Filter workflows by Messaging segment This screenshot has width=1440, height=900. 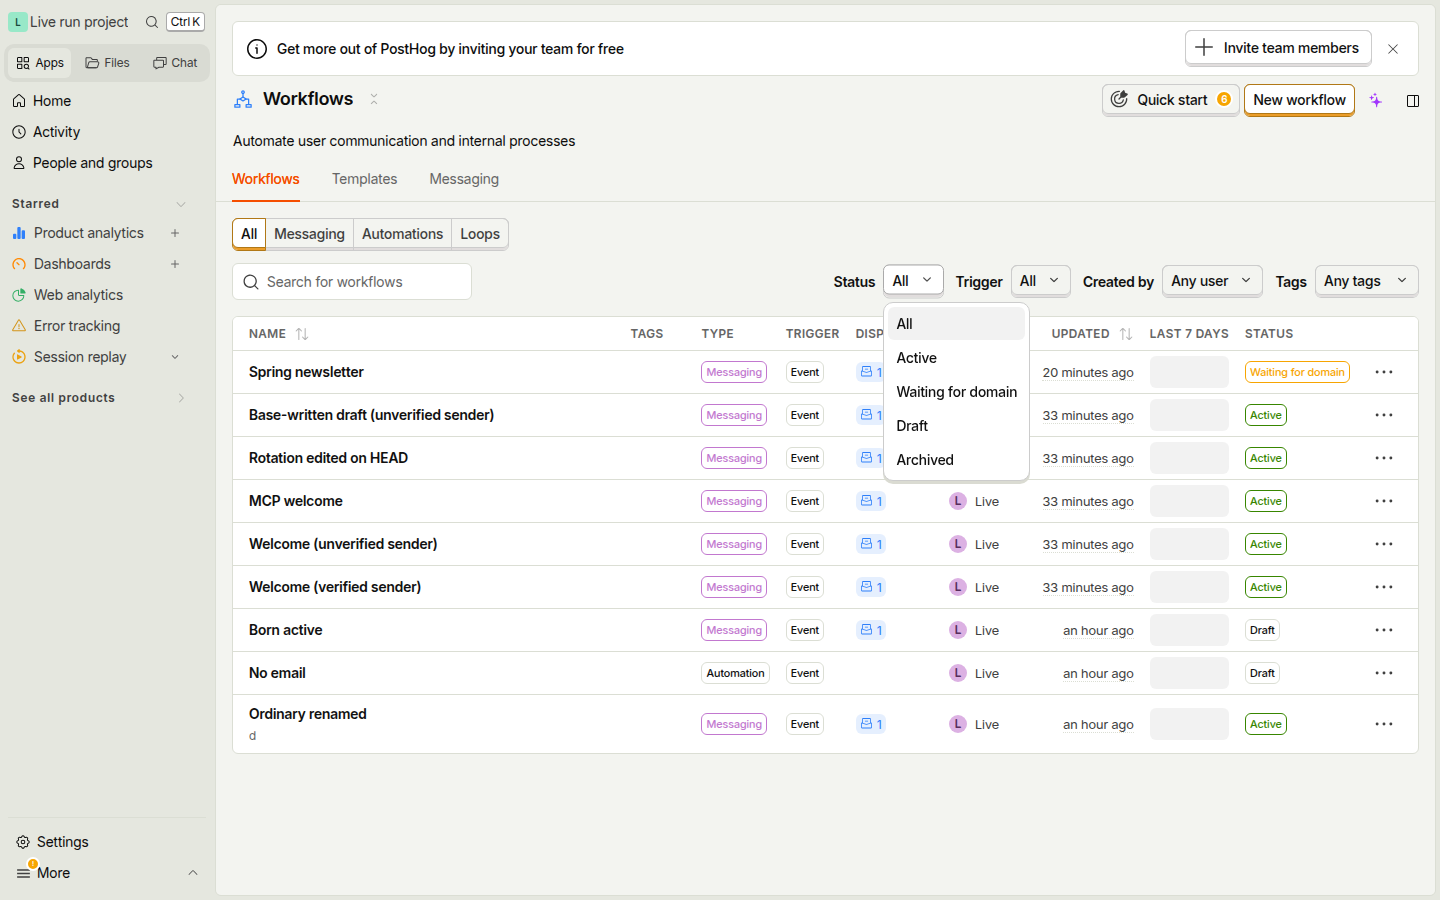309,234
